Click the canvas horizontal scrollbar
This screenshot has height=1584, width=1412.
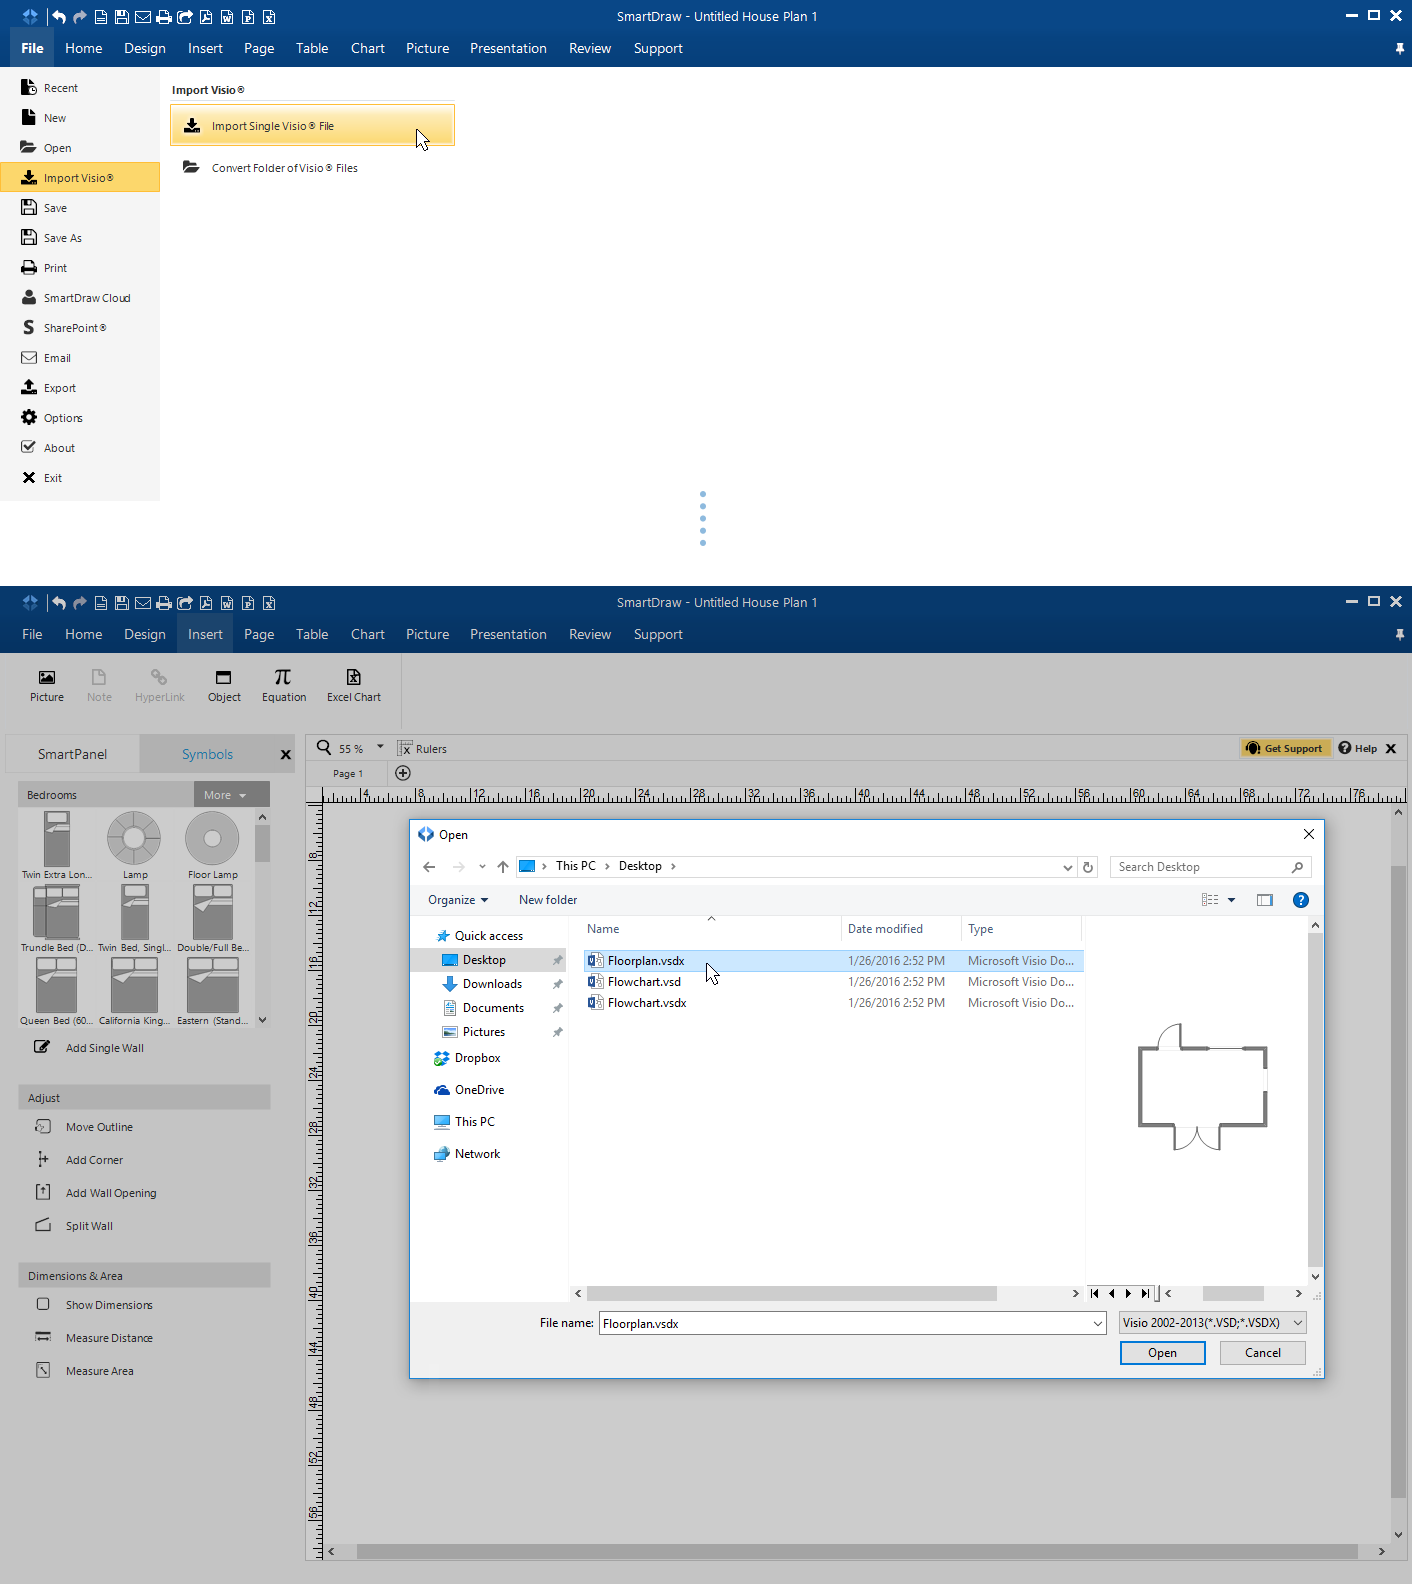coord(857,1552)
